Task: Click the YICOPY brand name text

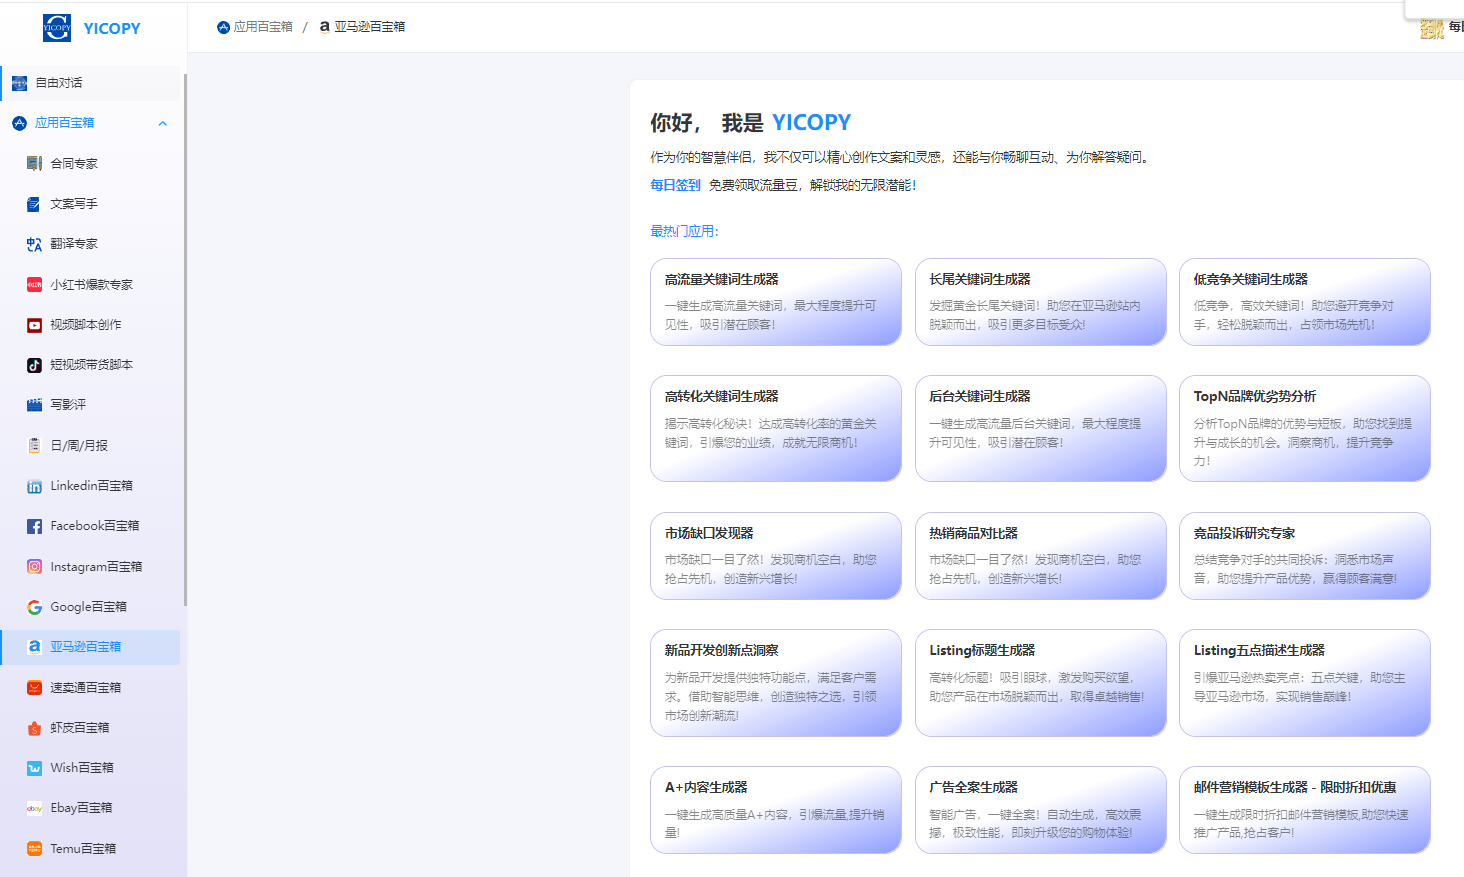Action: (112, 28)
